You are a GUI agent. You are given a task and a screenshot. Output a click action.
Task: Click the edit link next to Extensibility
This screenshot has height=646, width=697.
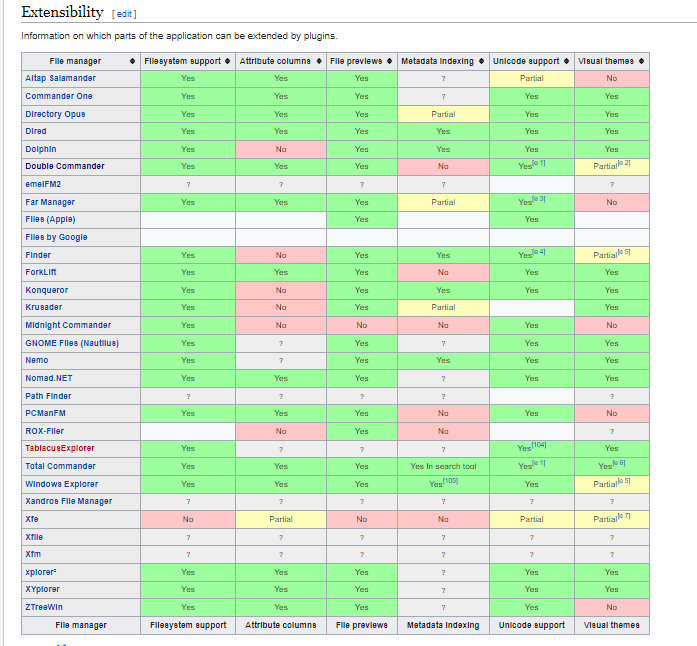[x=124, y=14]
